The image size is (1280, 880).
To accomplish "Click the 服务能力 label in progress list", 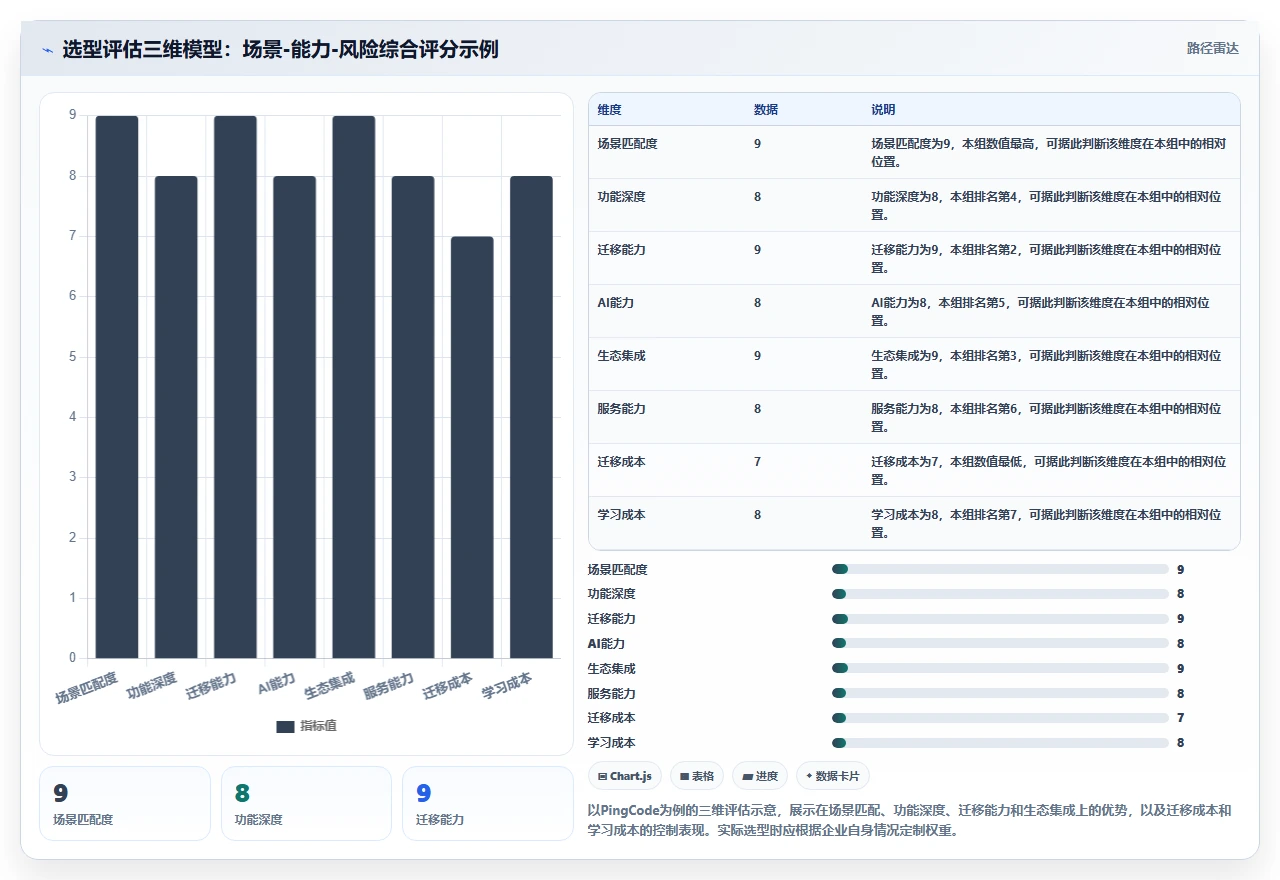I will tap(612, 693).
